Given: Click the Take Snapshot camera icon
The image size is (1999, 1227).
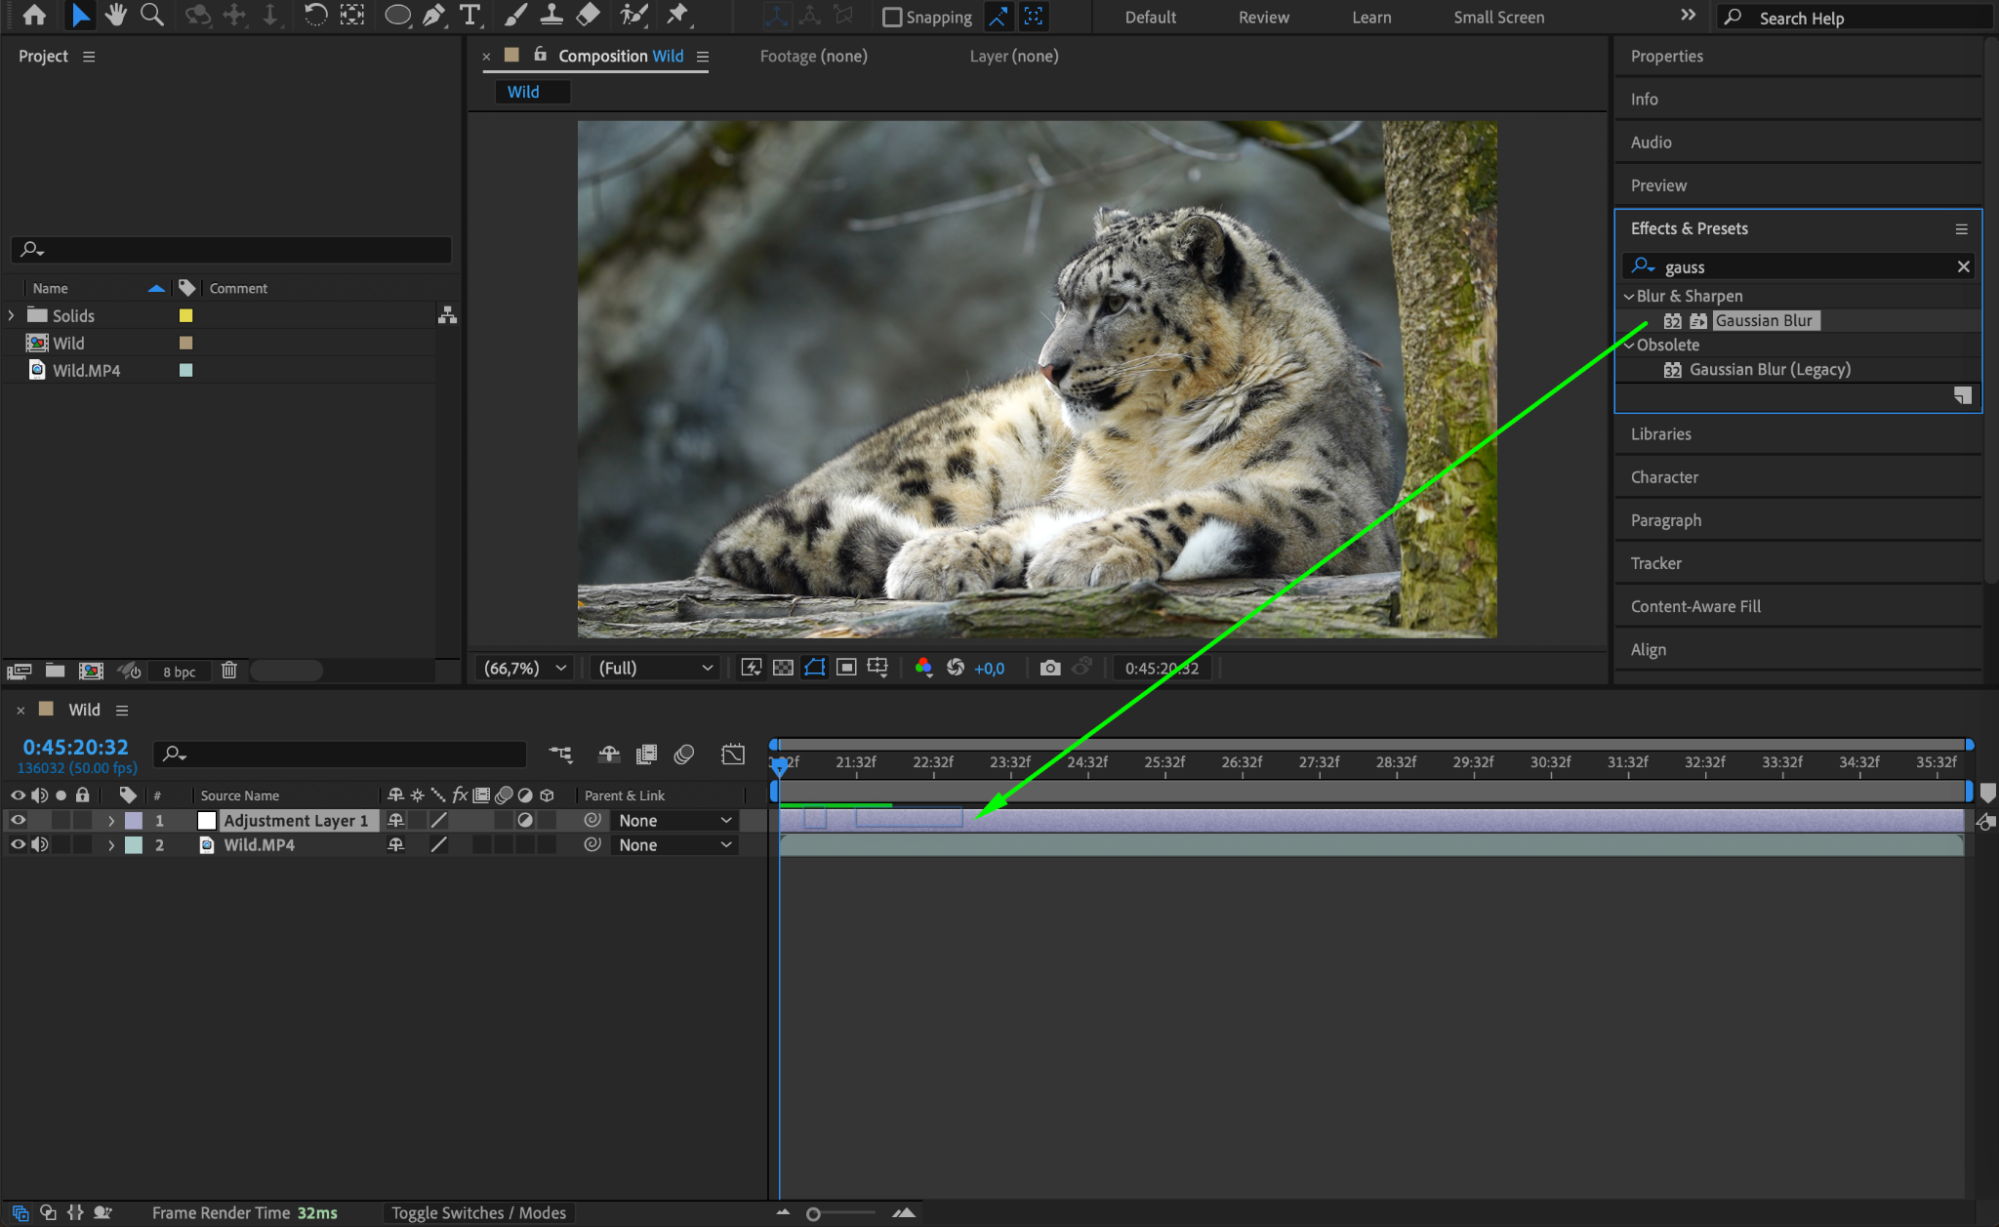Looking at the screenshot, I should 1049,668.
